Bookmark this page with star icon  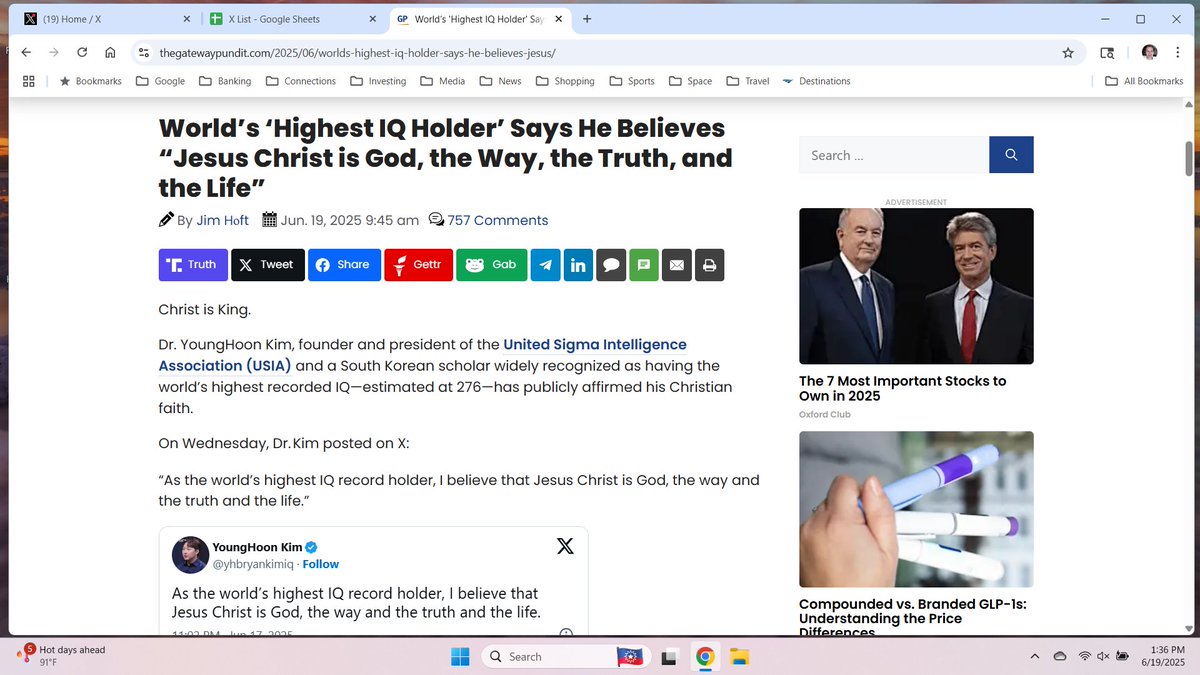1068,53
